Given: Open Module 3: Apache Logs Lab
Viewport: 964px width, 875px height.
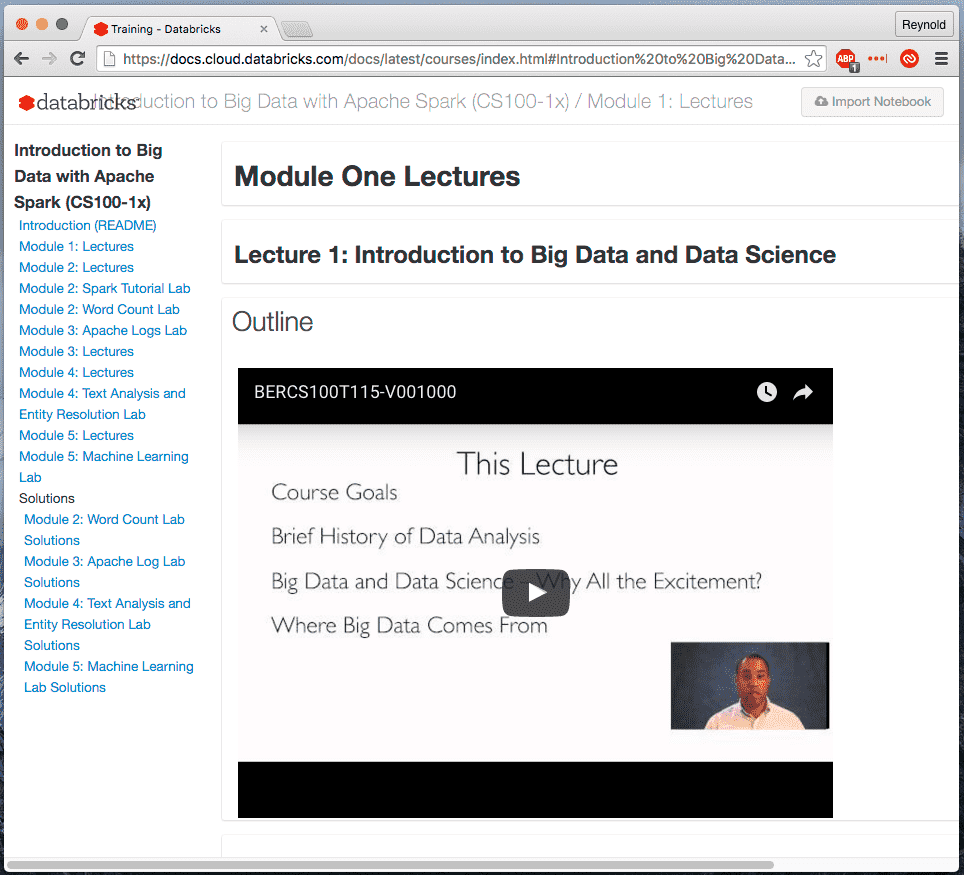Looking at the screenshot, I should [x=103, y=331].
